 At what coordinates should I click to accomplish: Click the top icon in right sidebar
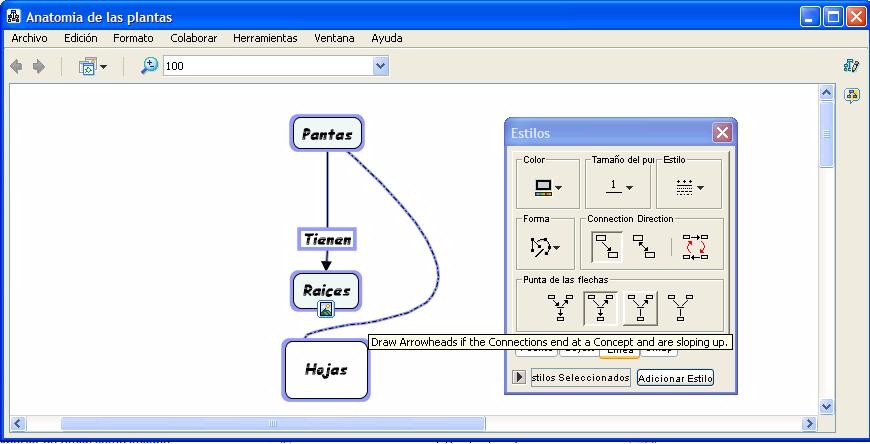pos(851,66)
